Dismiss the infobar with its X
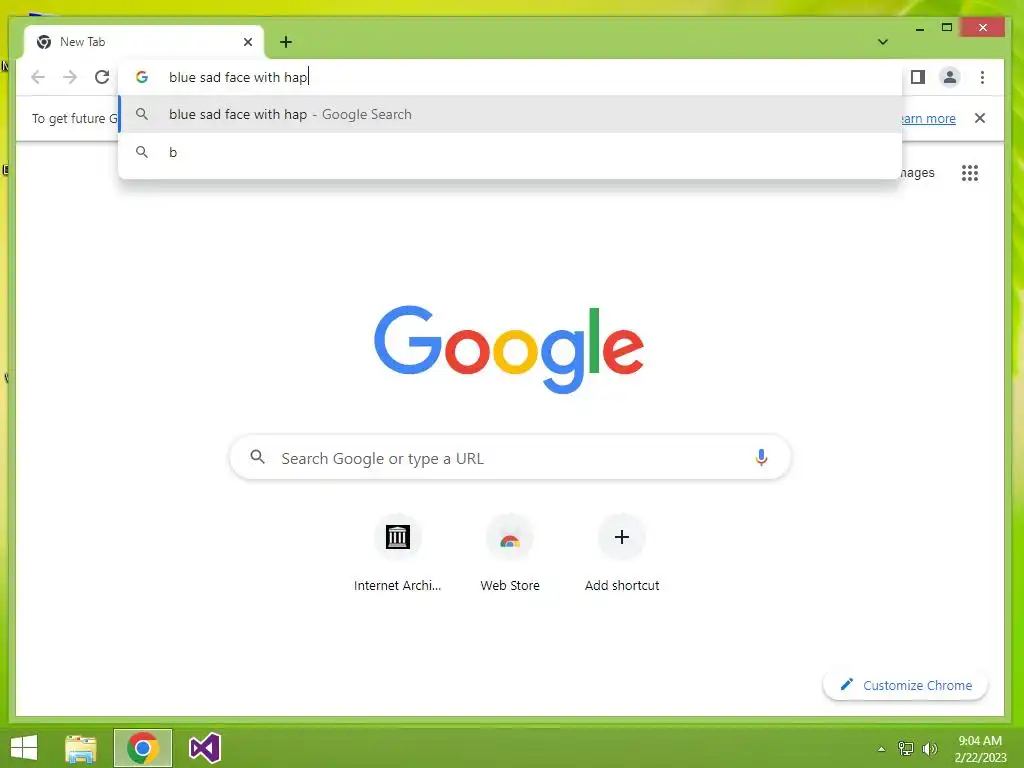This screenshot has width=1024, height=768. (x=980, y=118)
